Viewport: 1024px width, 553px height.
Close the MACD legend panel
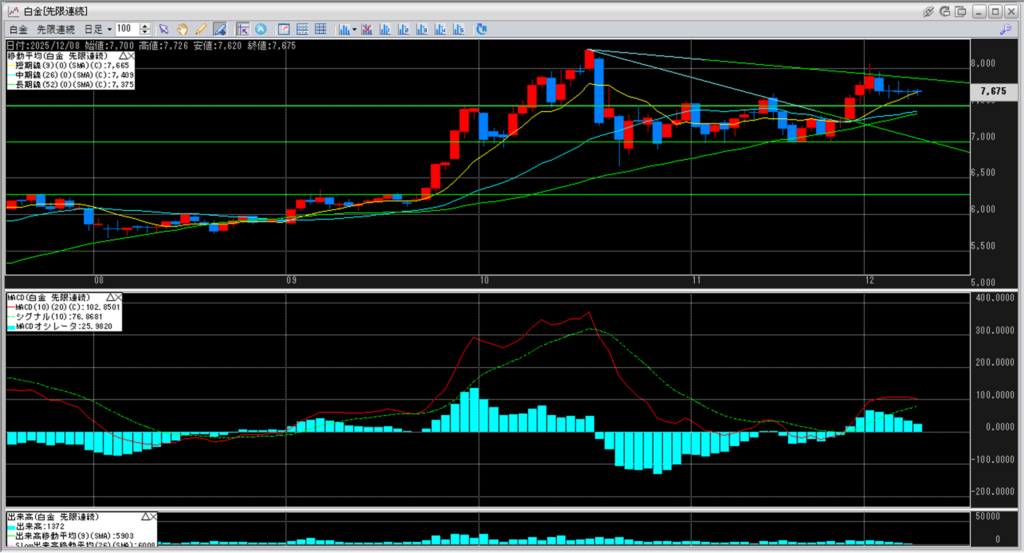point(117,298)
